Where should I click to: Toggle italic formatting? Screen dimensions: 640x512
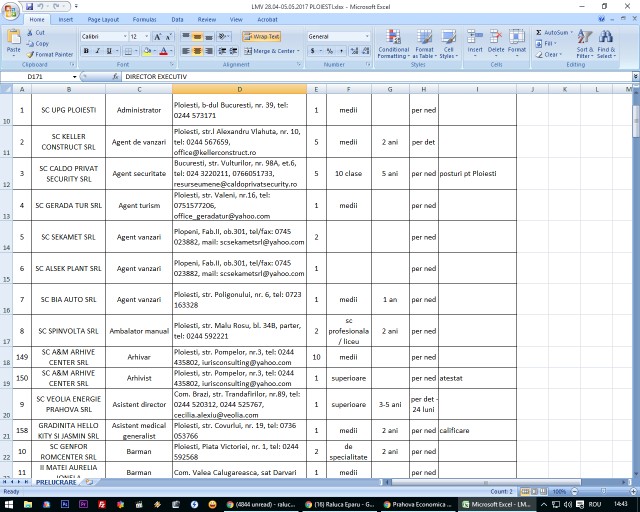[x=98, y=51]
